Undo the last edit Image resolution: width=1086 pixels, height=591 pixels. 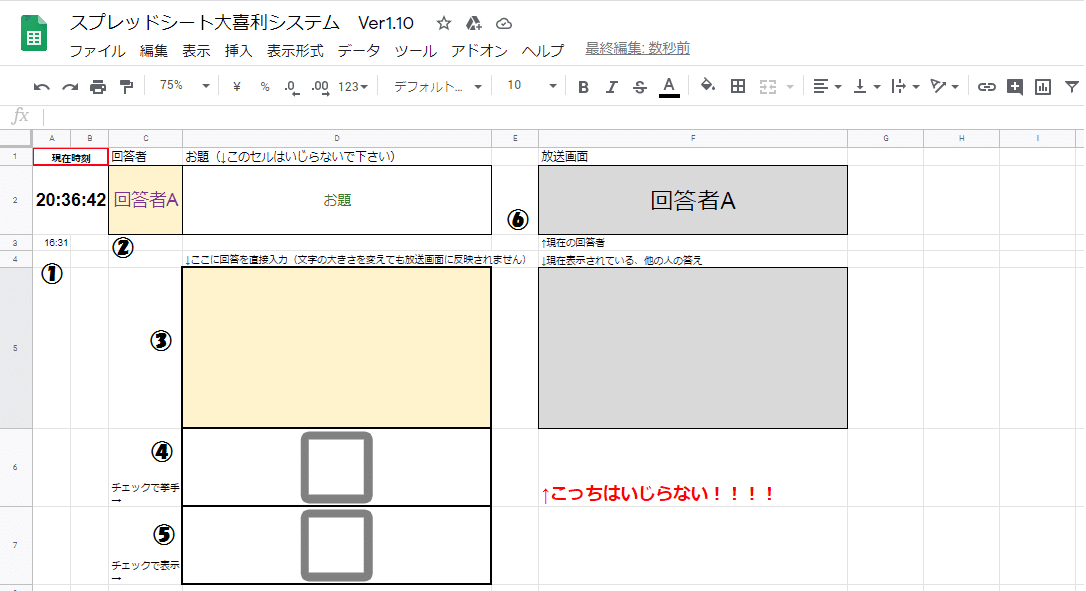(40, 87)
